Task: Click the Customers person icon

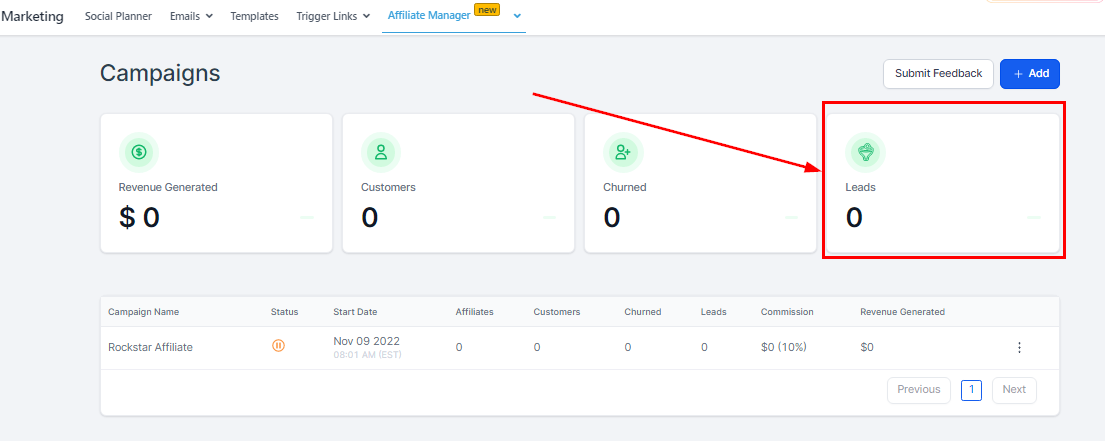Action: tap(381, 152)
